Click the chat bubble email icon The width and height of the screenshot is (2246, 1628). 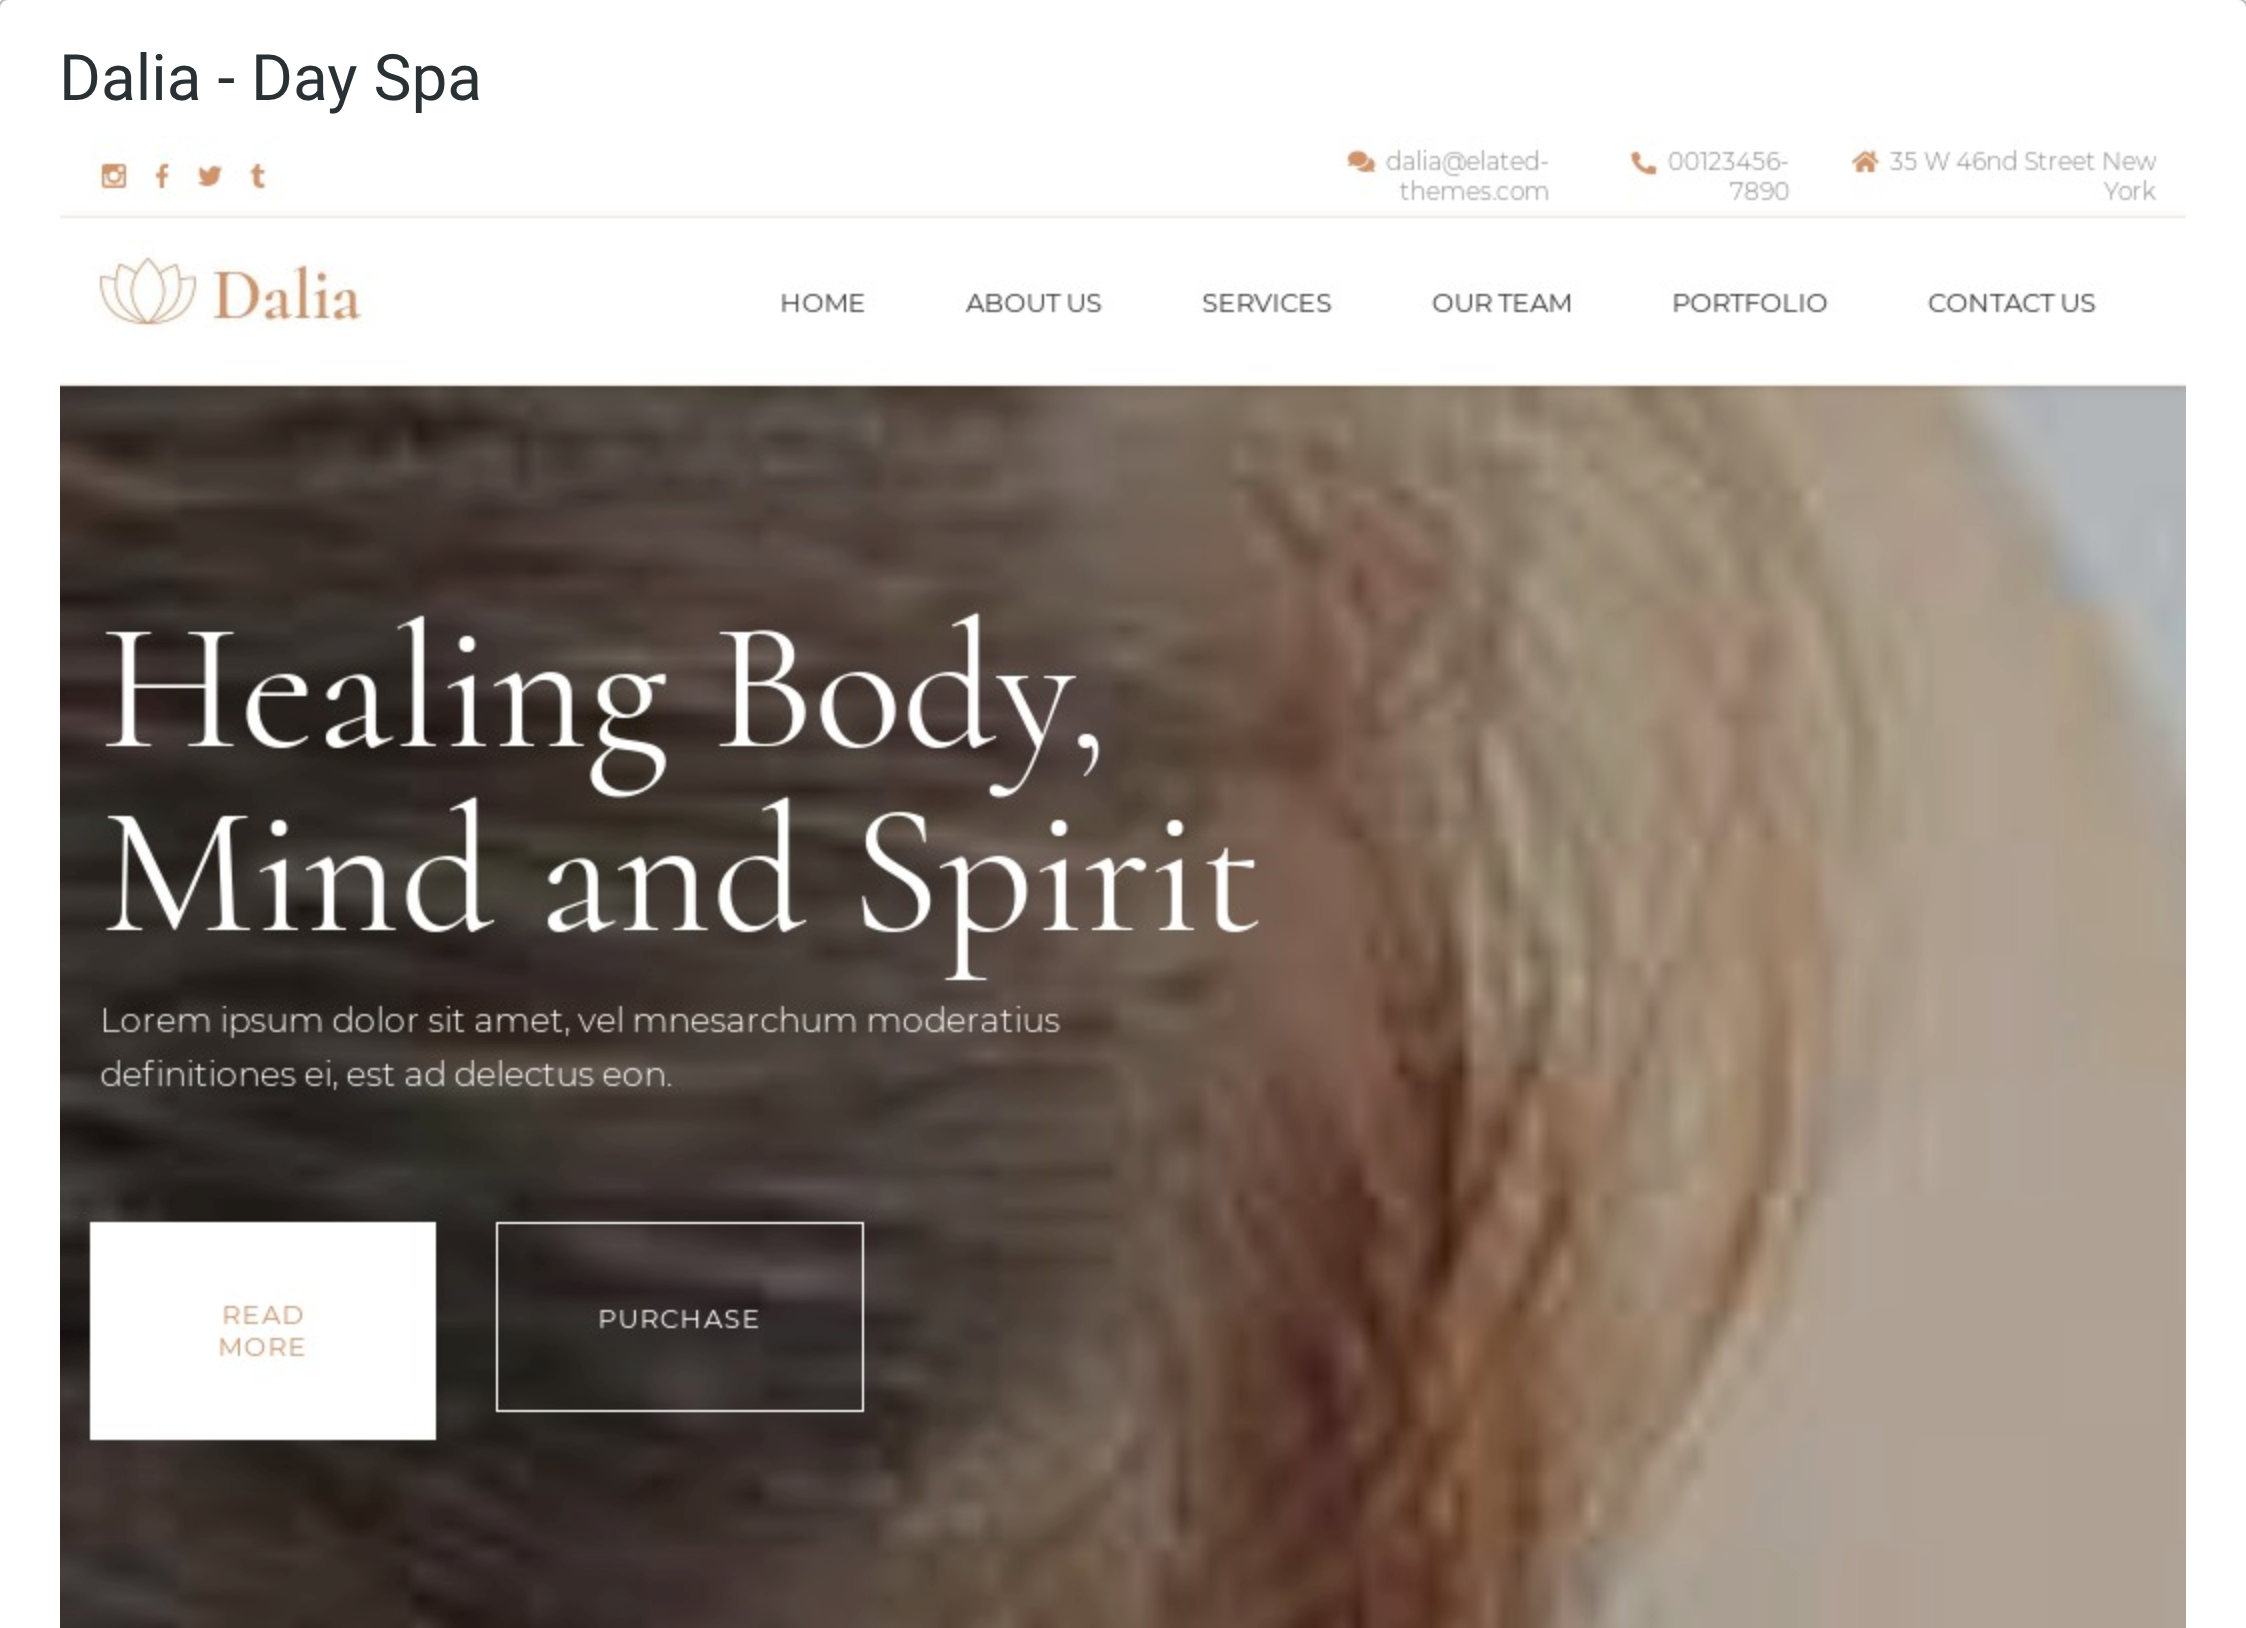point(1360,161)
